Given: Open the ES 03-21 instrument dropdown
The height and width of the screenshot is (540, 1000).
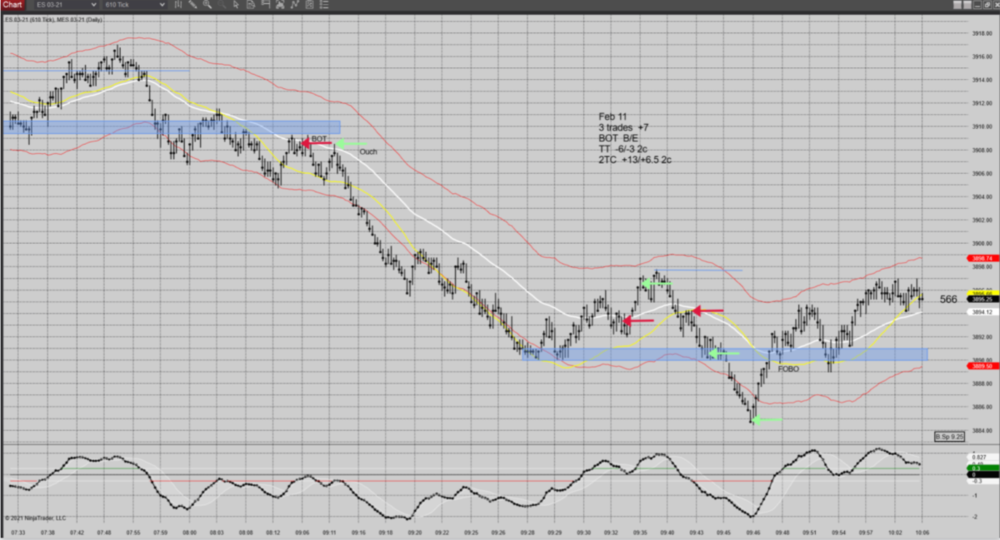Looking at the screenshot, I should (x=66, y=5).
